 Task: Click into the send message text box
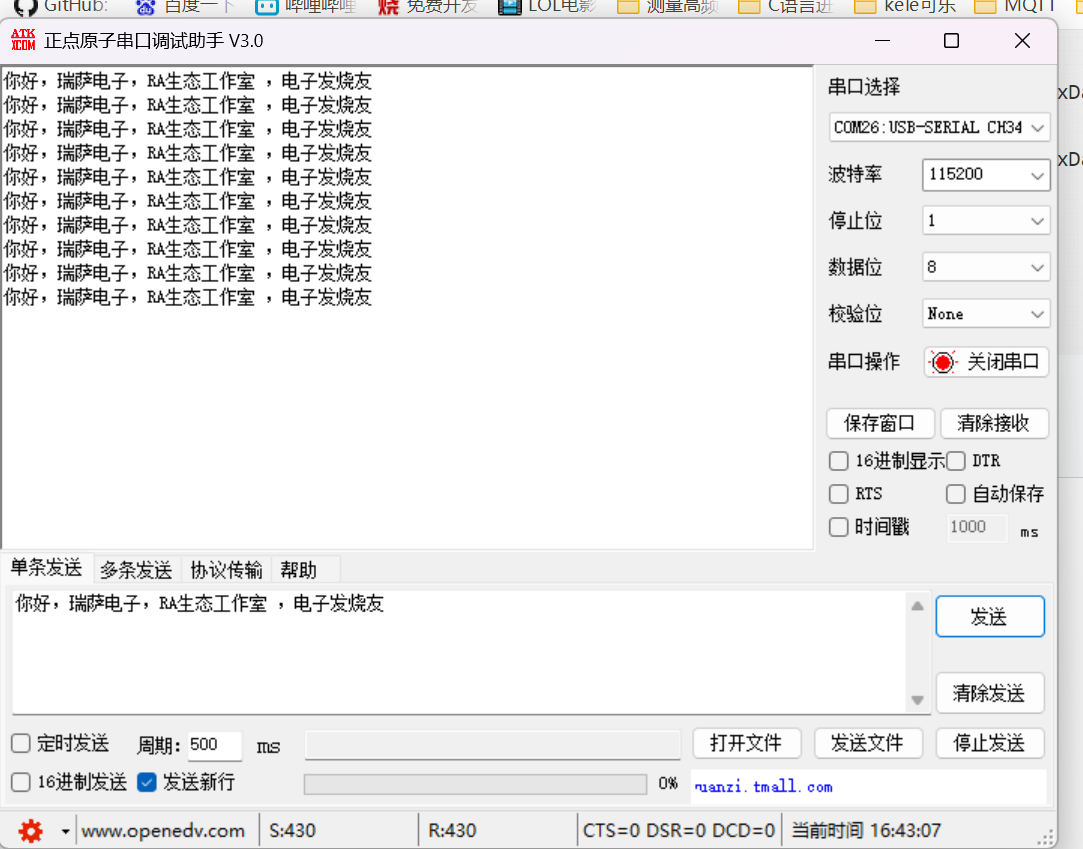[x=459, y=651]
